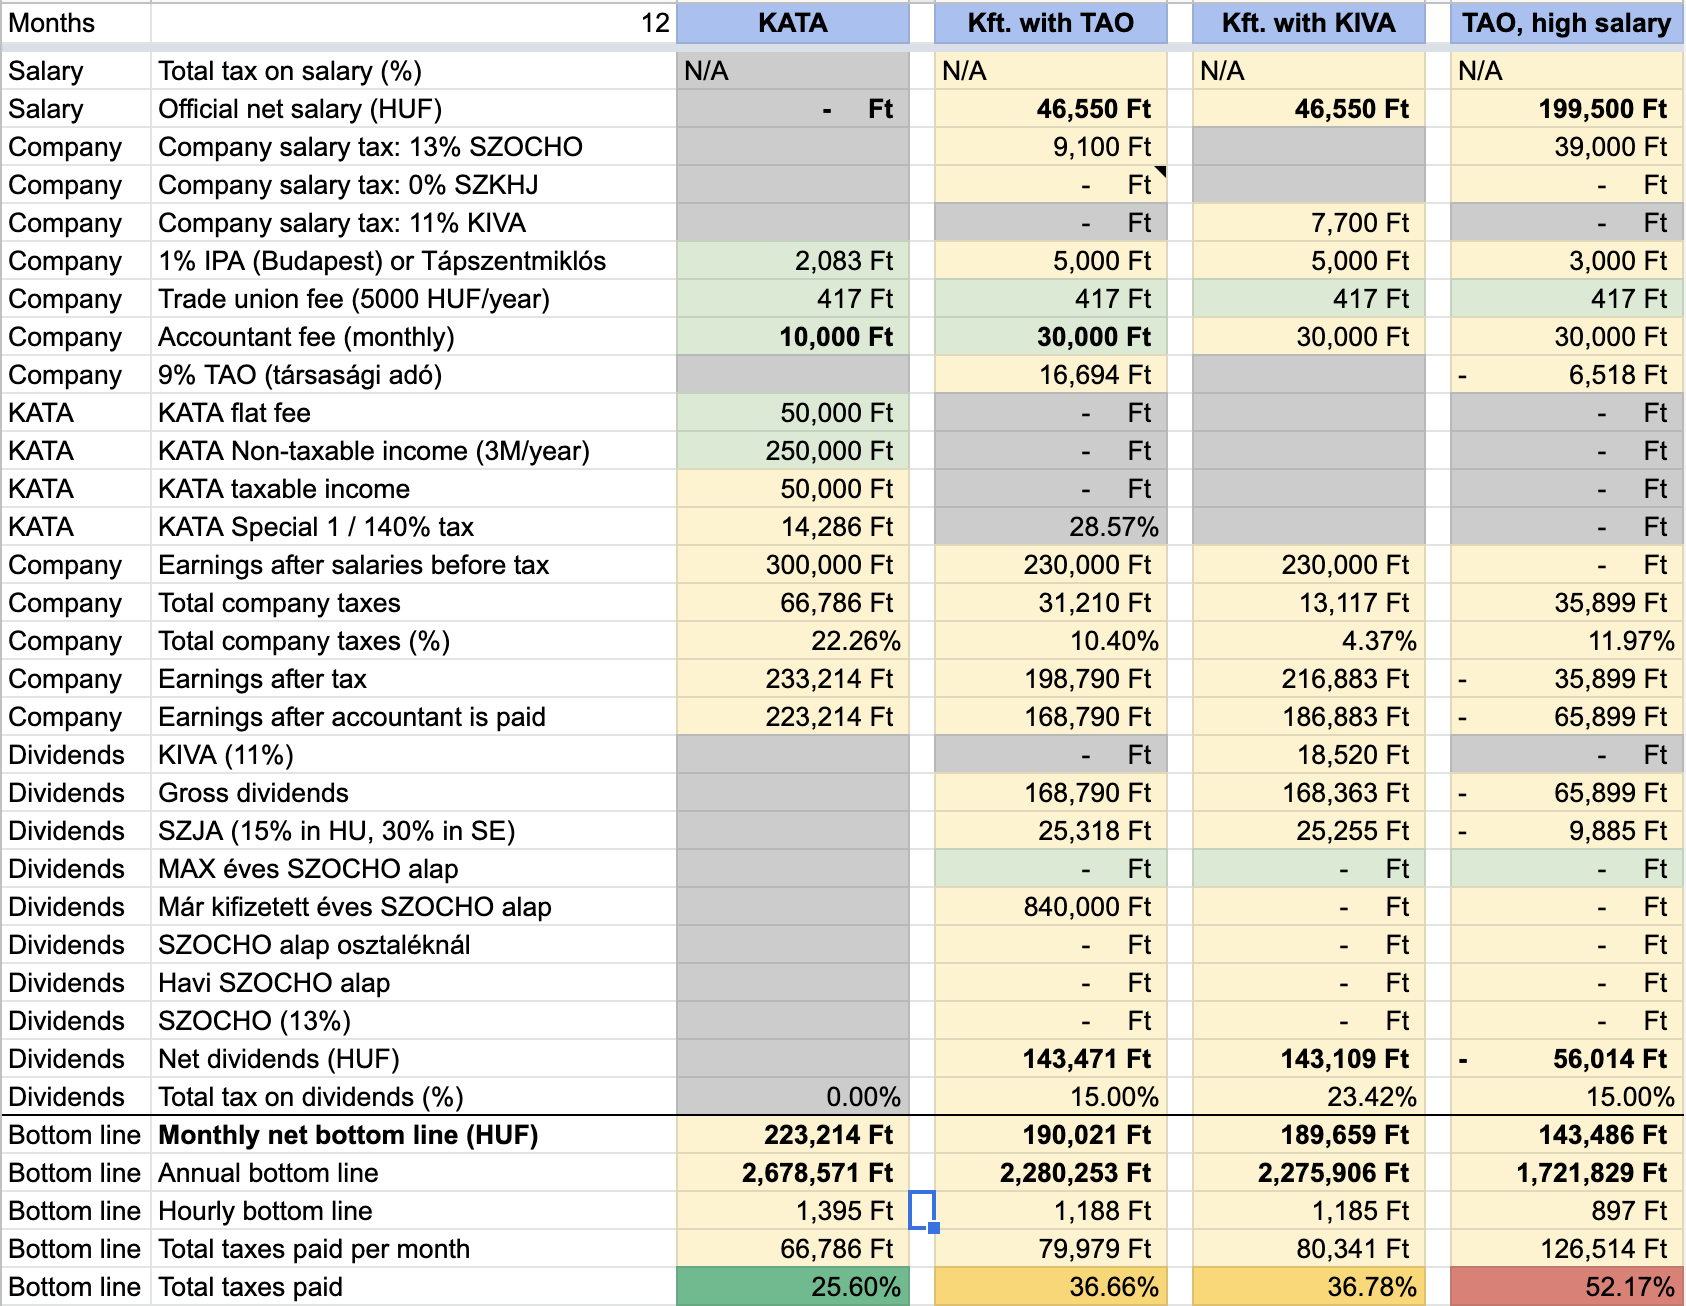Viewport: 1686px width, 1306px height.
Task: Select the 199,500 Ft official net salary cell
Action: tap(1566, 109)
